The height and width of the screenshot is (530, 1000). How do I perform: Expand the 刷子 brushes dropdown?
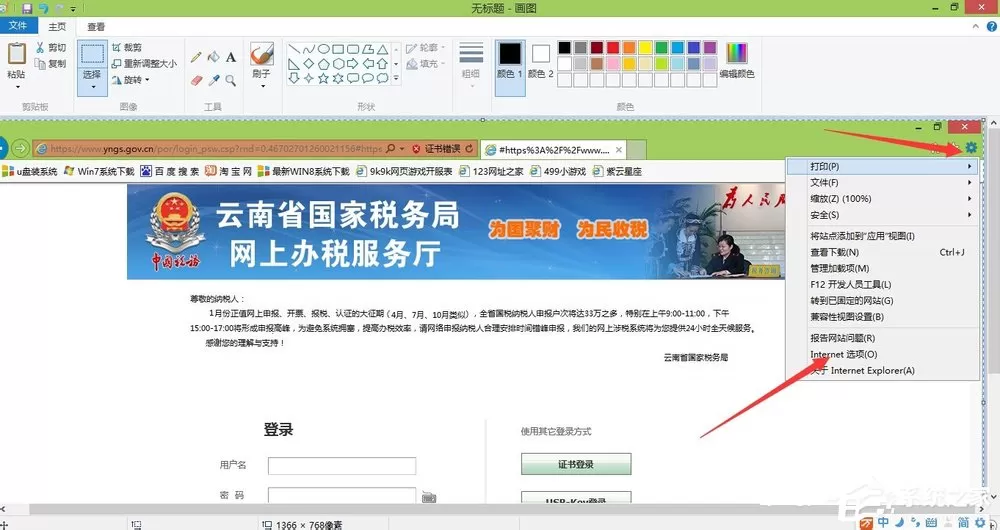261,85
